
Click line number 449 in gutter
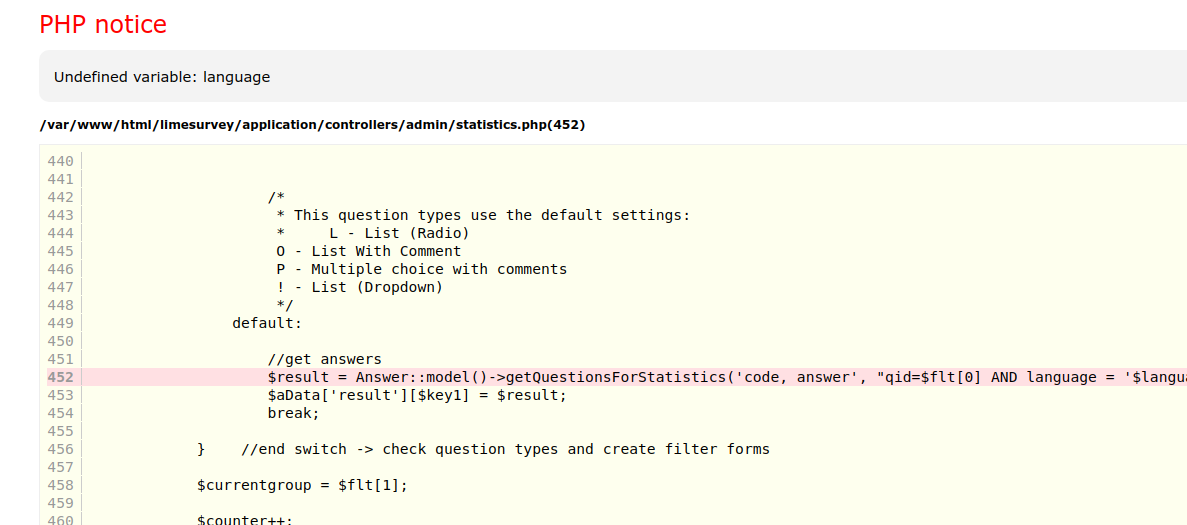(x=60, y=323)
